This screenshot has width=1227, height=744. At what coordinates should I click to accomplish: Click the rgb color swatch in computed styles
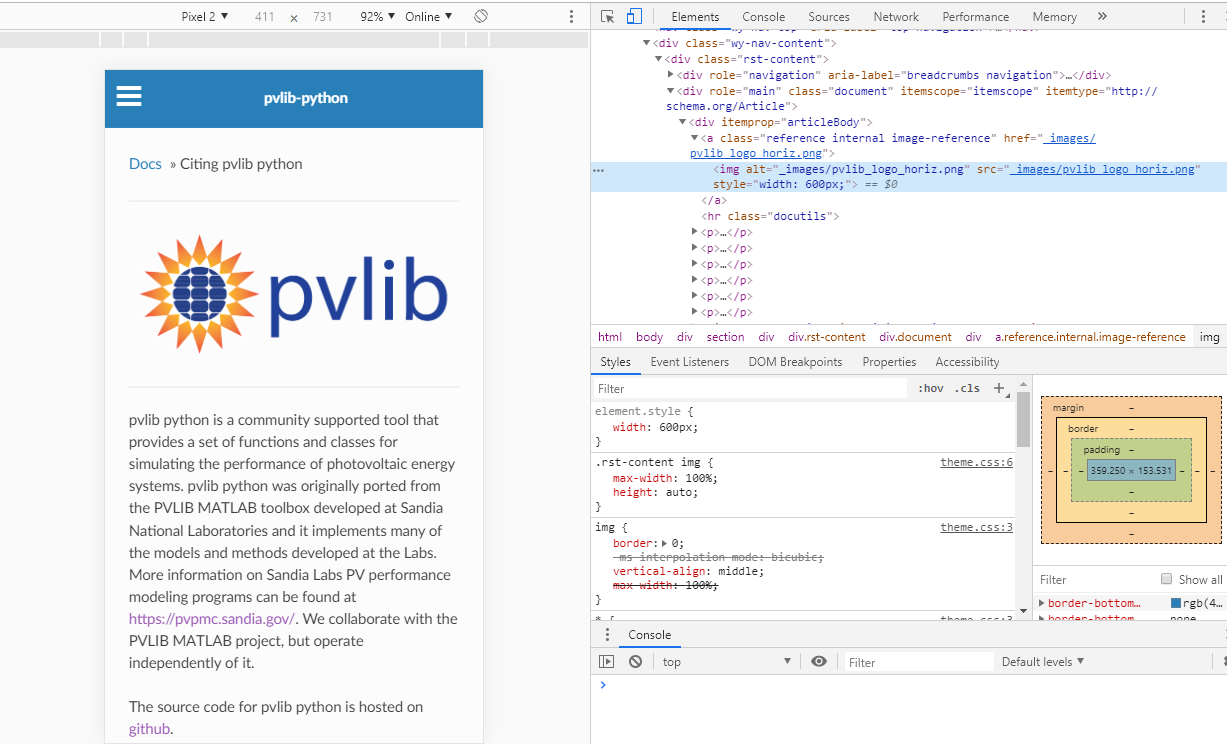pyautogui.click(x=1176, y=603)
